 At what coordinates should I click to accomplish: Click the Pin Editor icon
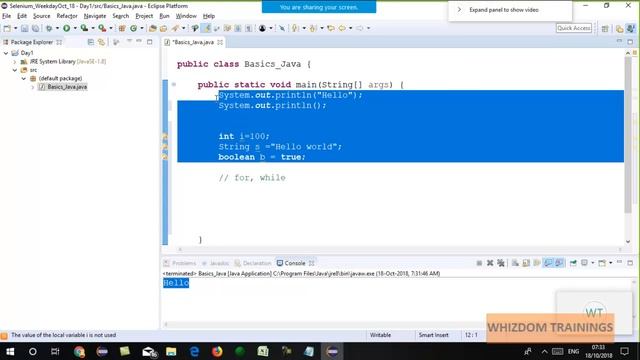(x=282, y=28)
